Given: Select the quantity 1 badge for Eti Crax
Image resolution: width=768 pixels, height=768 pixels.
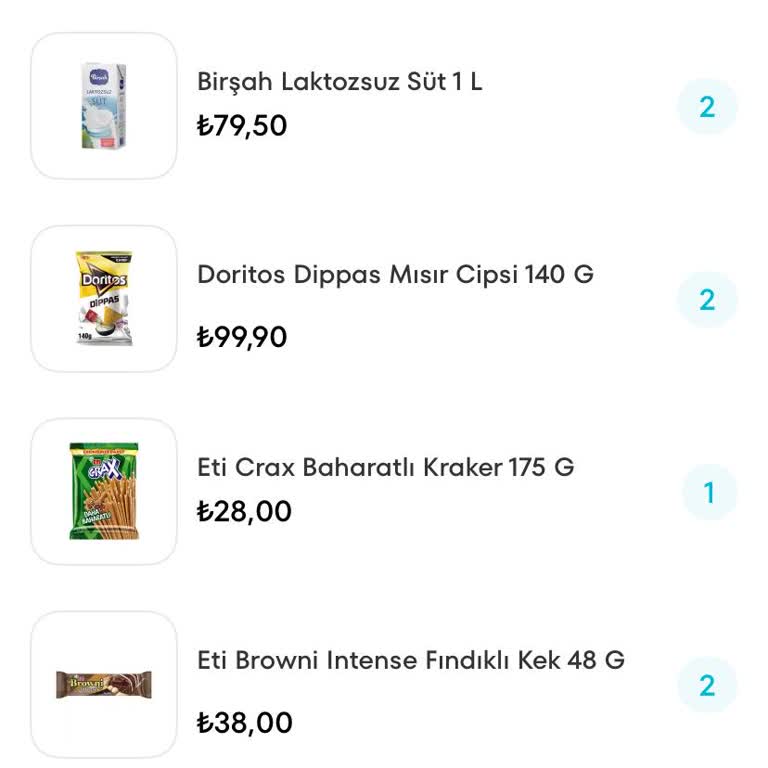Looking at the screenshot, I should 709,493.
